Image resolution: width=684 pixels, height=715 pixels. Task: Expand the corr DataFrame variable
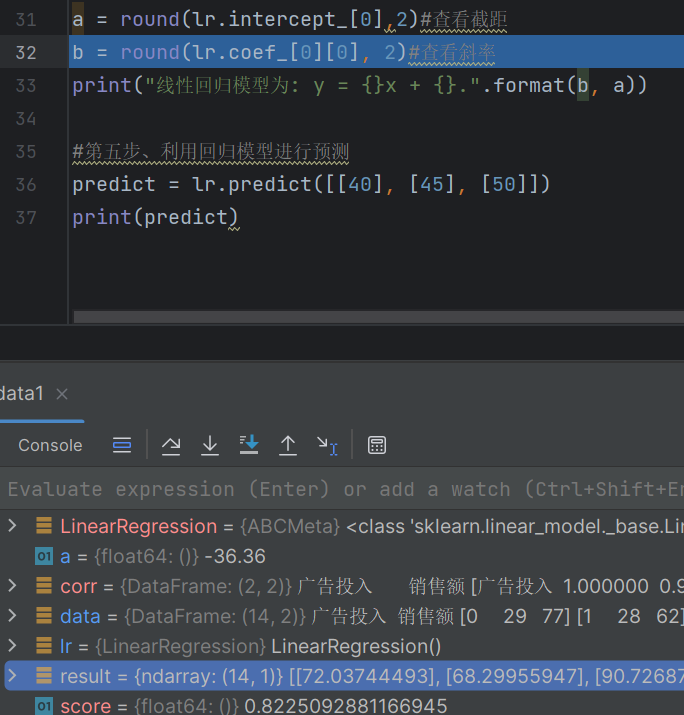12,585
